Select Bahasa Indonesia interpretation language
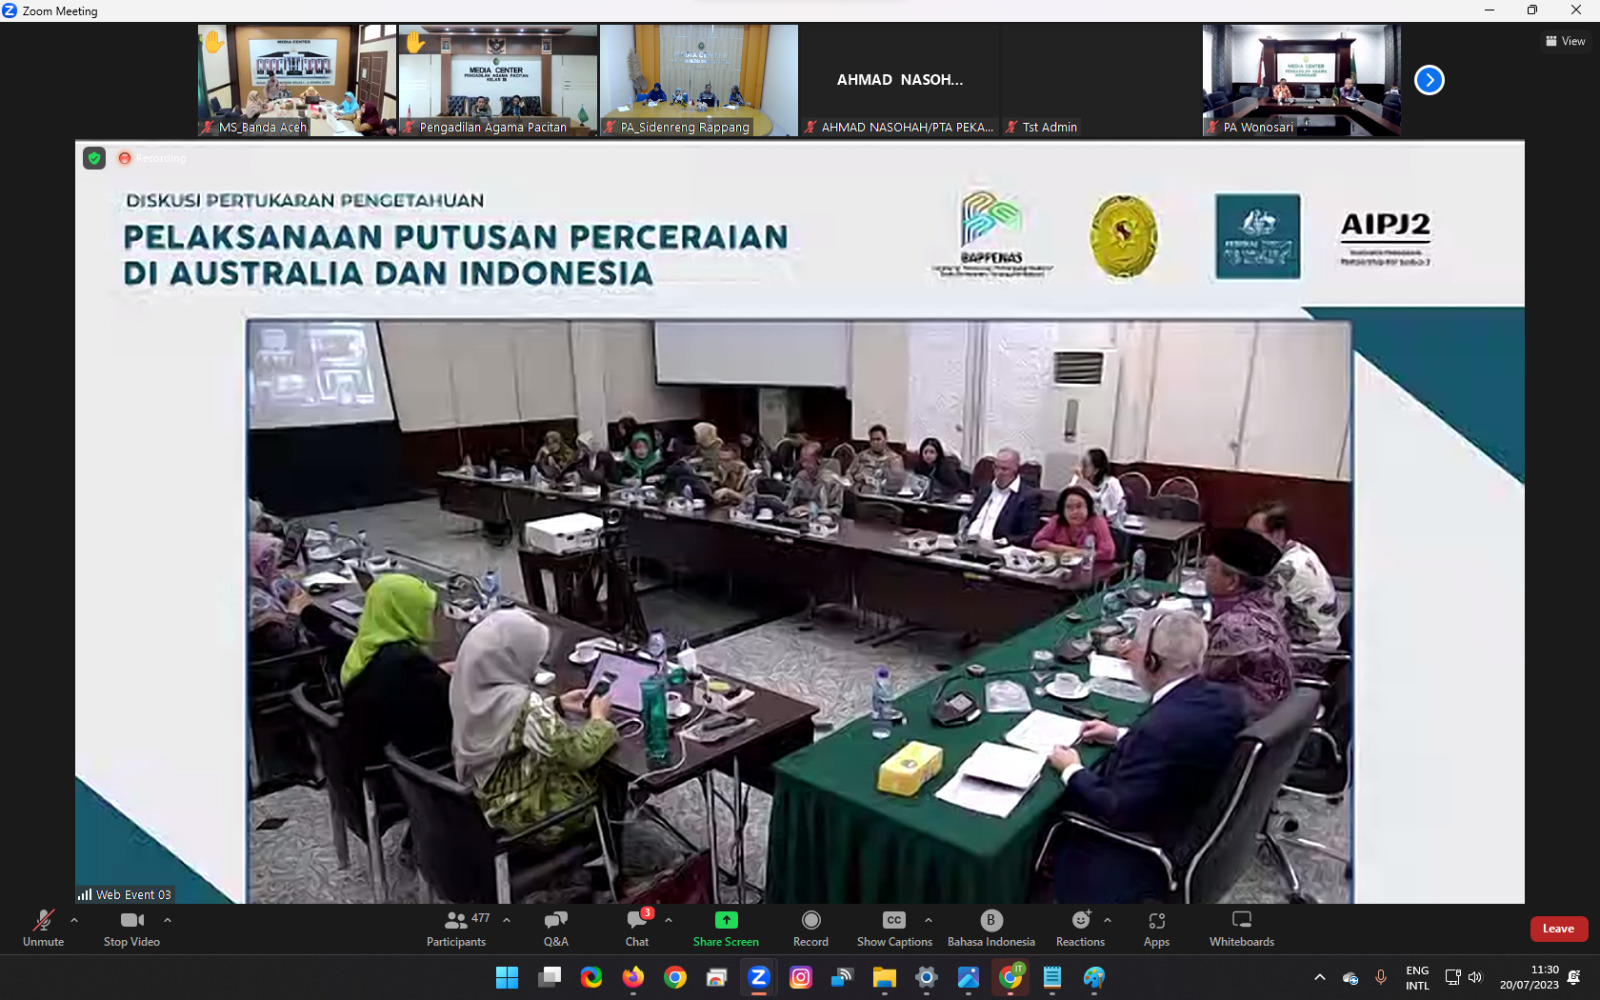The width and height of the screenshot is (1600, 1000). 991,927
